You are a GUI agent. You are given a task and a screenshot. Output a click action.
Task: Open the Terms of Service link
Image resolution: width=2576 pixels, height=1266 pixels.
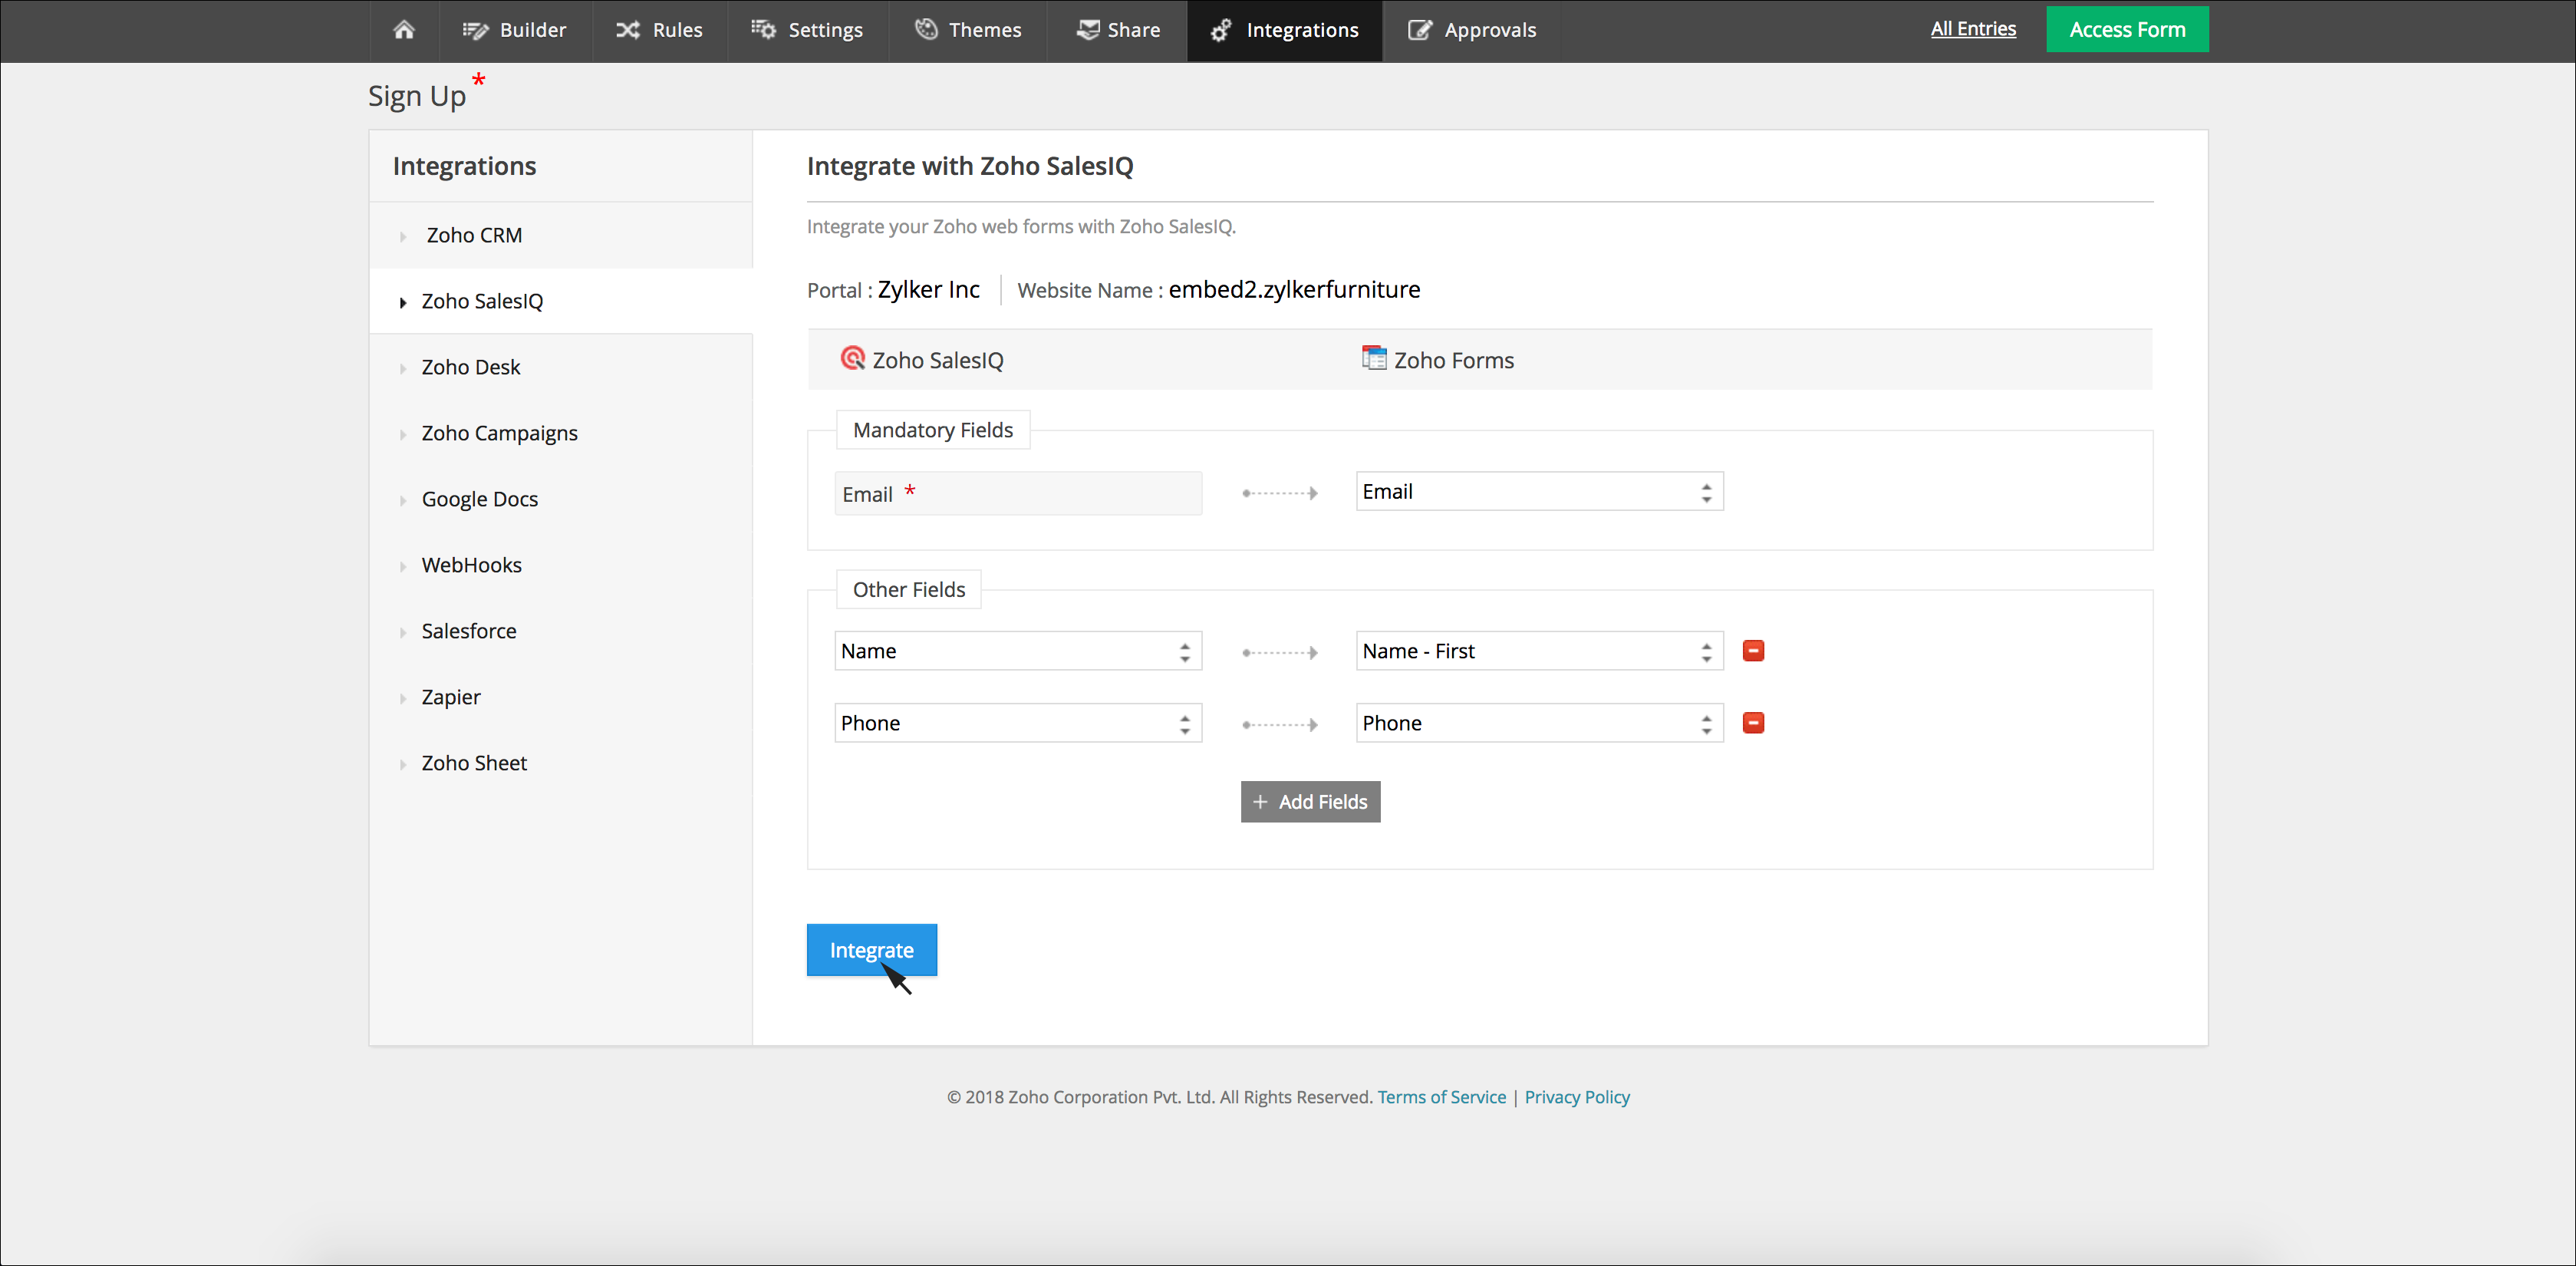pyautogui.click(x=1441, y=1097)
